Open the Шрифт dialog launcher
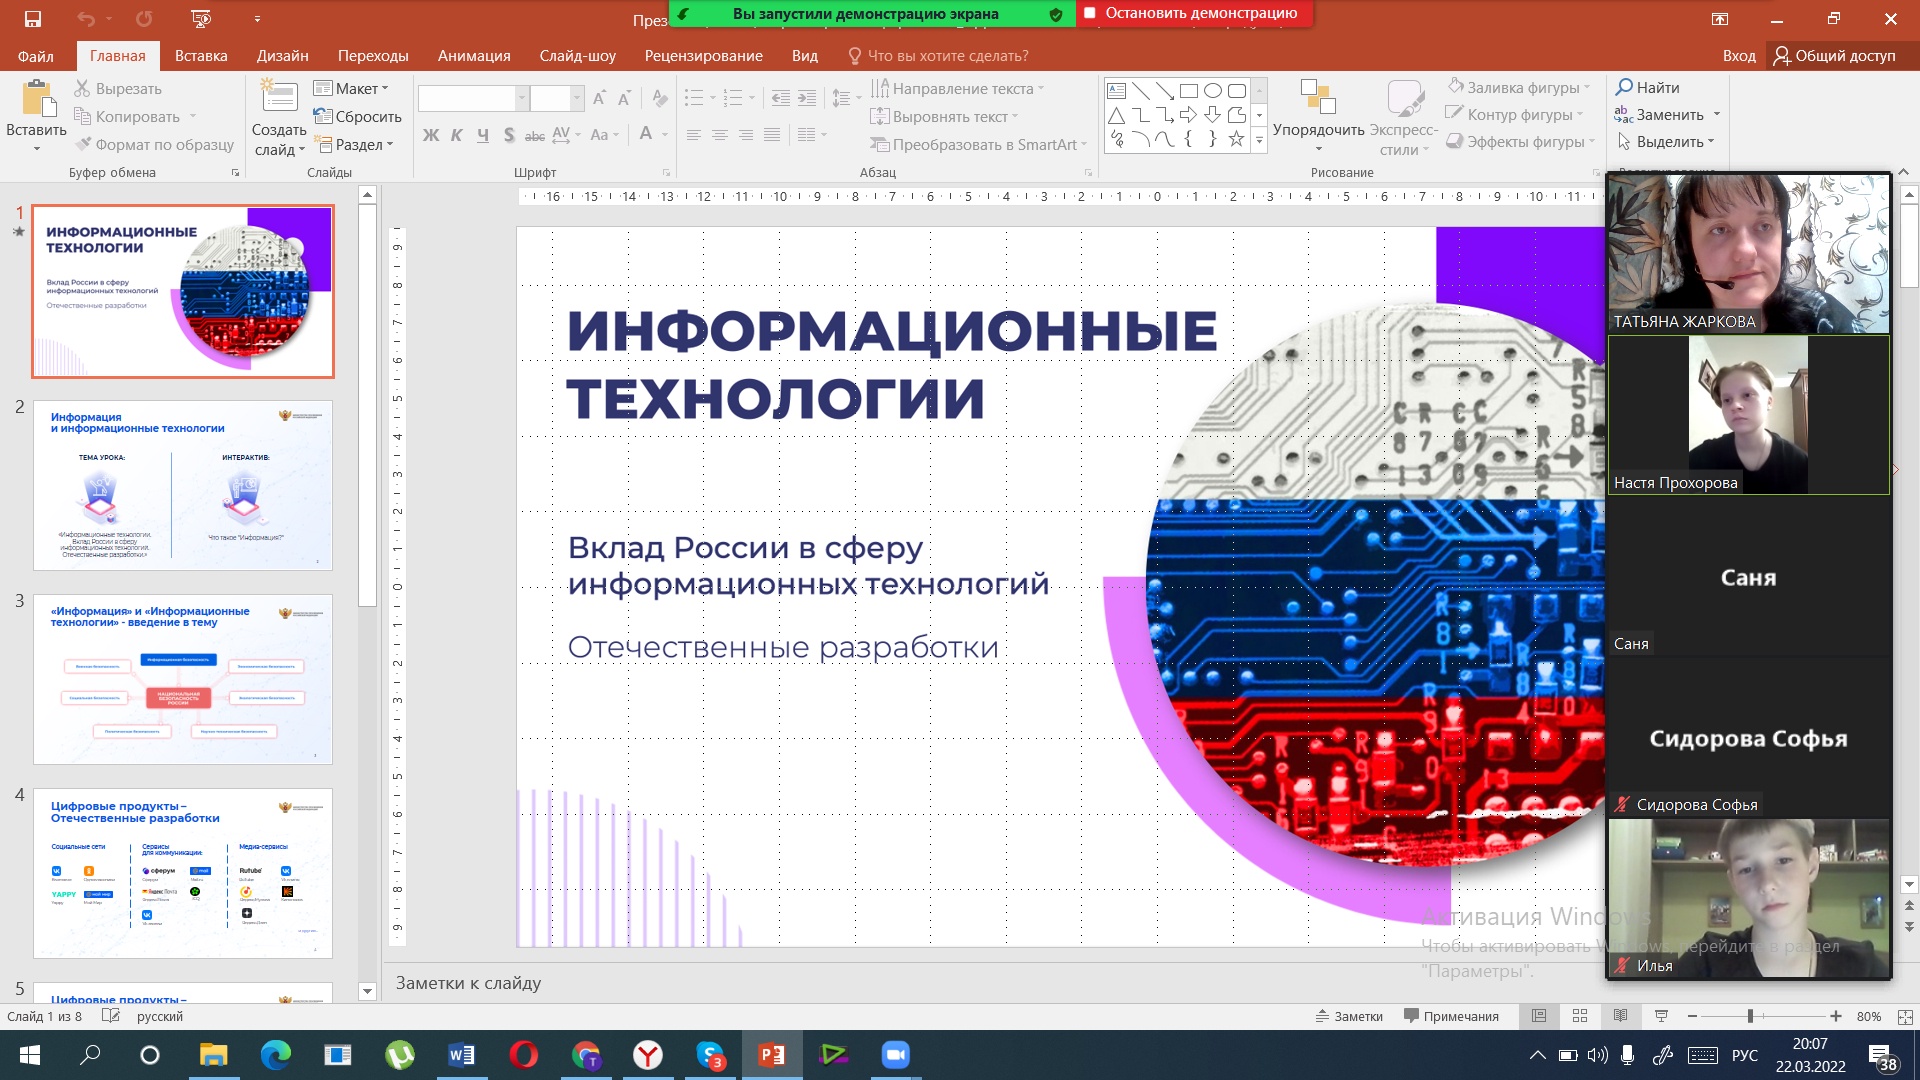 667,173
